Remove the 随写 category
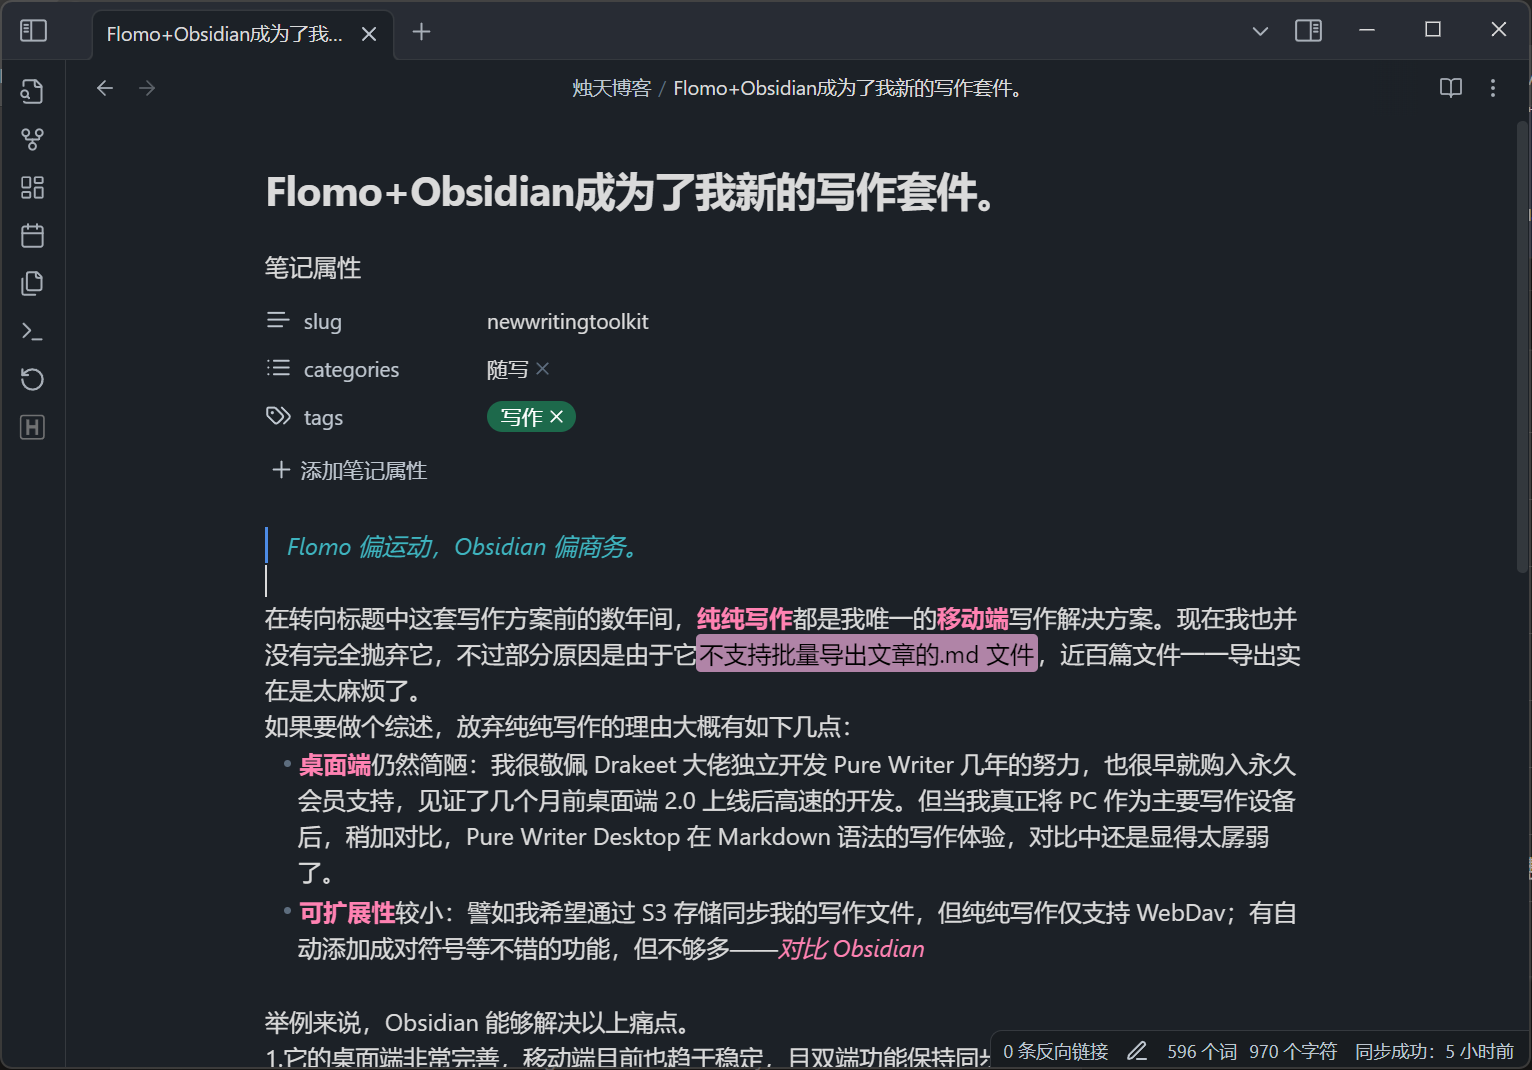This screenshot has width=1532, height=1070. point(543,369)
